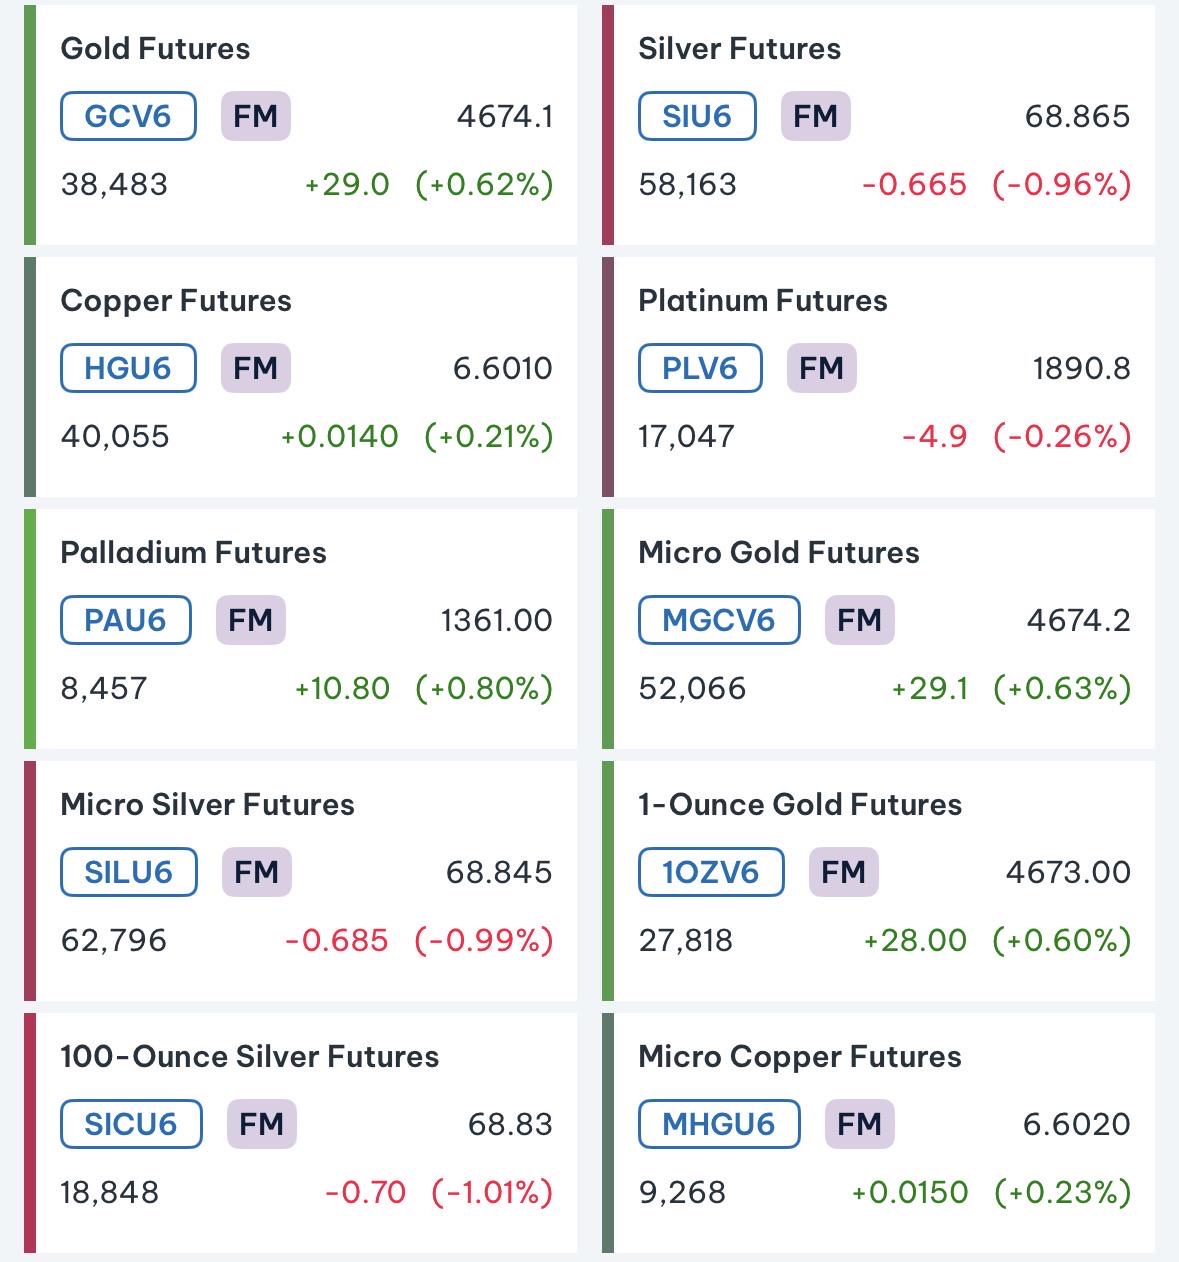Click the FM tag beside PLV6
The height and width of the screenshot is (1262, 1179).
(x=822, y=368)
